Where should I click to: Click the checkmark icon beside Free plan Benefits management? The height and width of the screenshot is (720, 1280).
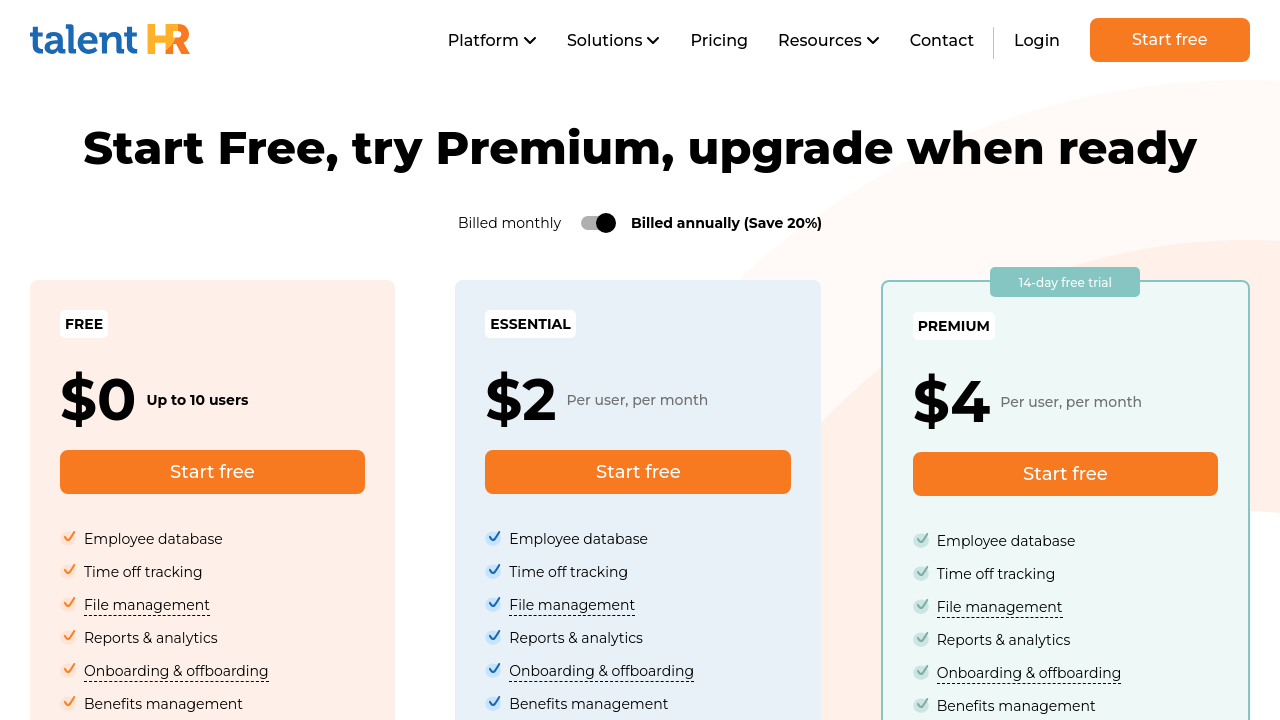69,703
